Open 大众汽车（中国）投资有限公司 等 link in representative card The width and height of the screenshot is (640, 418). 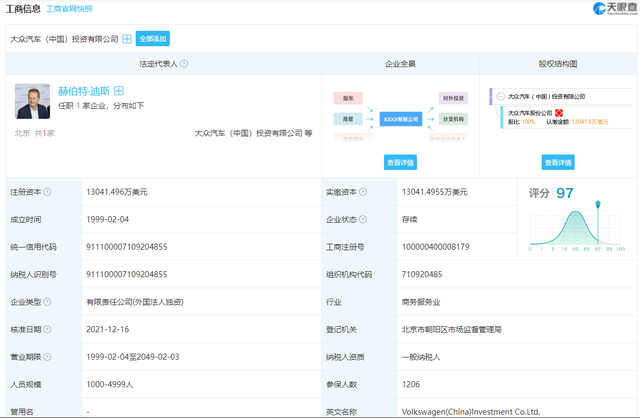pyautogui.click(x=253, y=133)
